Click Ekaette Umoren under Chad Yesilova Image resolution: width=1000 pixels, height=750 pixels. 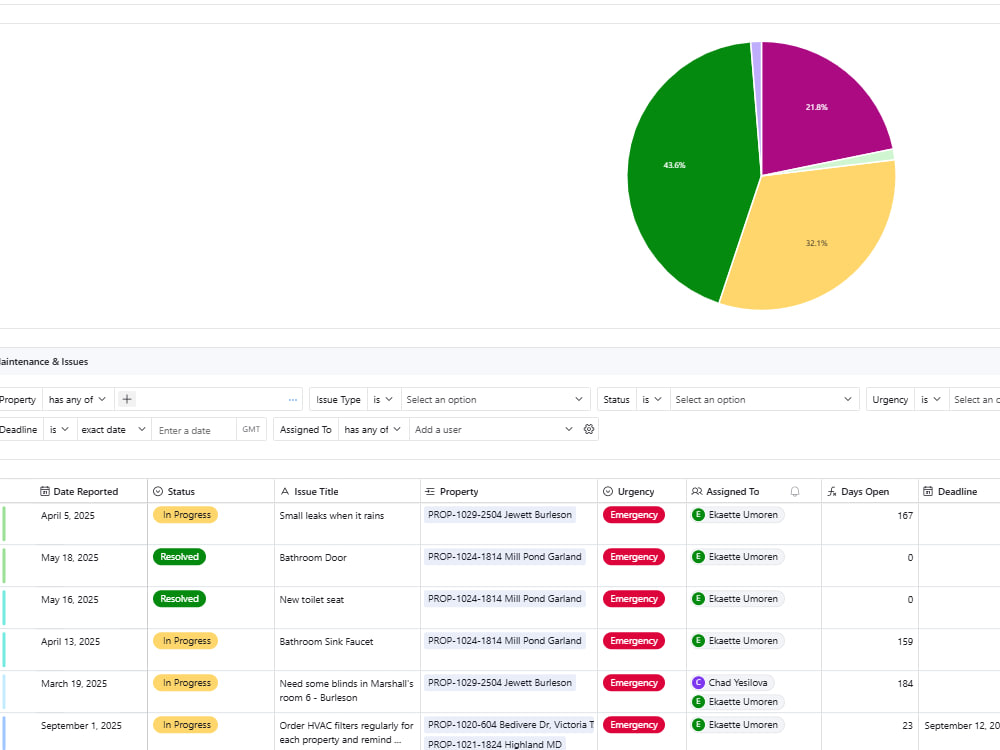[737, 702]
